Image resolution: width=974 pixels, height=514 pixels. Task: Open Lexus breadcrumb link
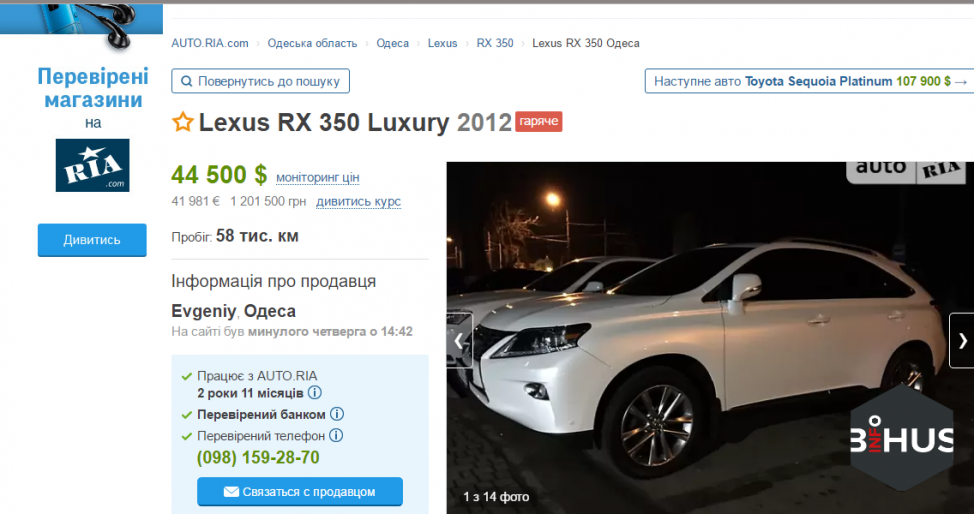pyautogui.click(x=442, y=43)
